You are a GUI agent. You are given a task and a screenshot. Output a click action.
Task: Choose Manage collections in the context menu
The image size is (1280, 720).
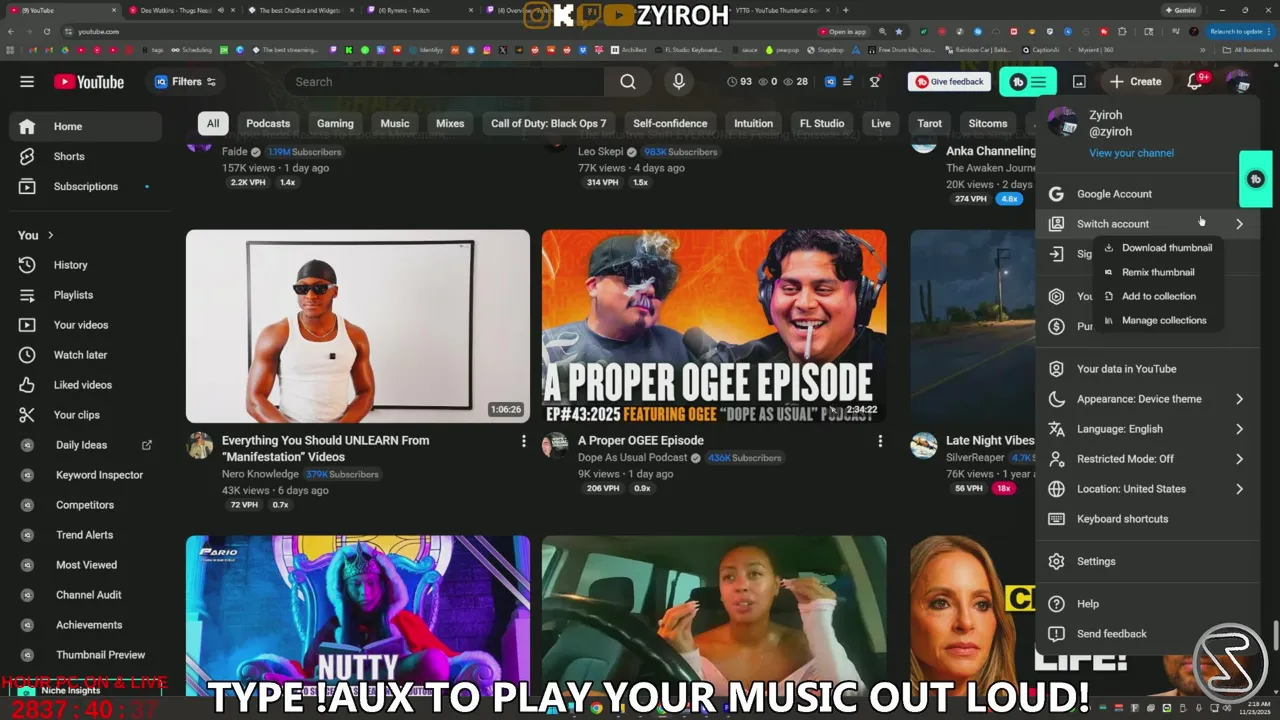[x=1158, y=320]
